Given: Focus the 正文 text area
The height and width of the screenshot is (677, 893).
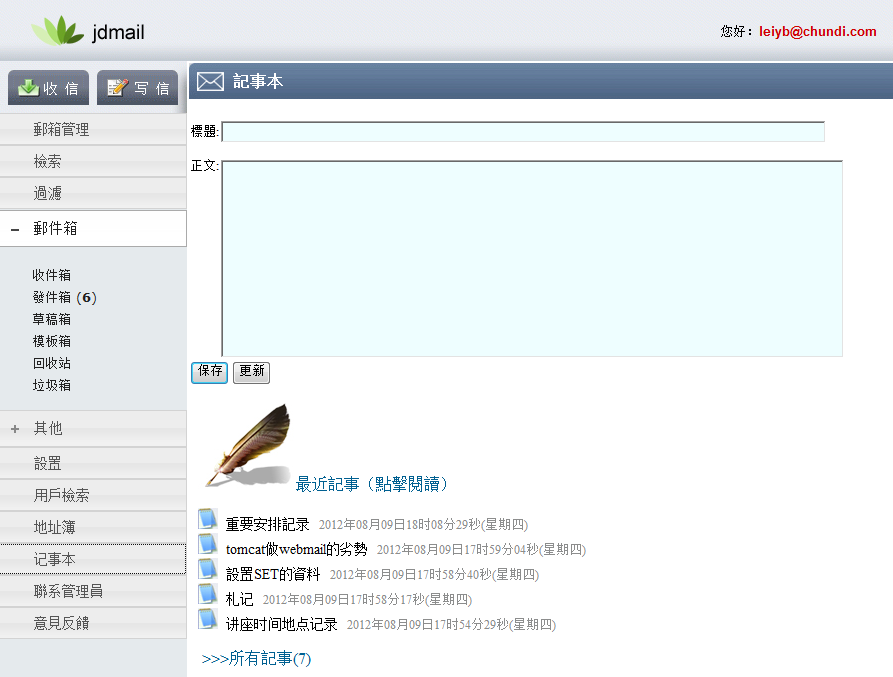Looking at the screenshot, I should (x=532, y=259).
